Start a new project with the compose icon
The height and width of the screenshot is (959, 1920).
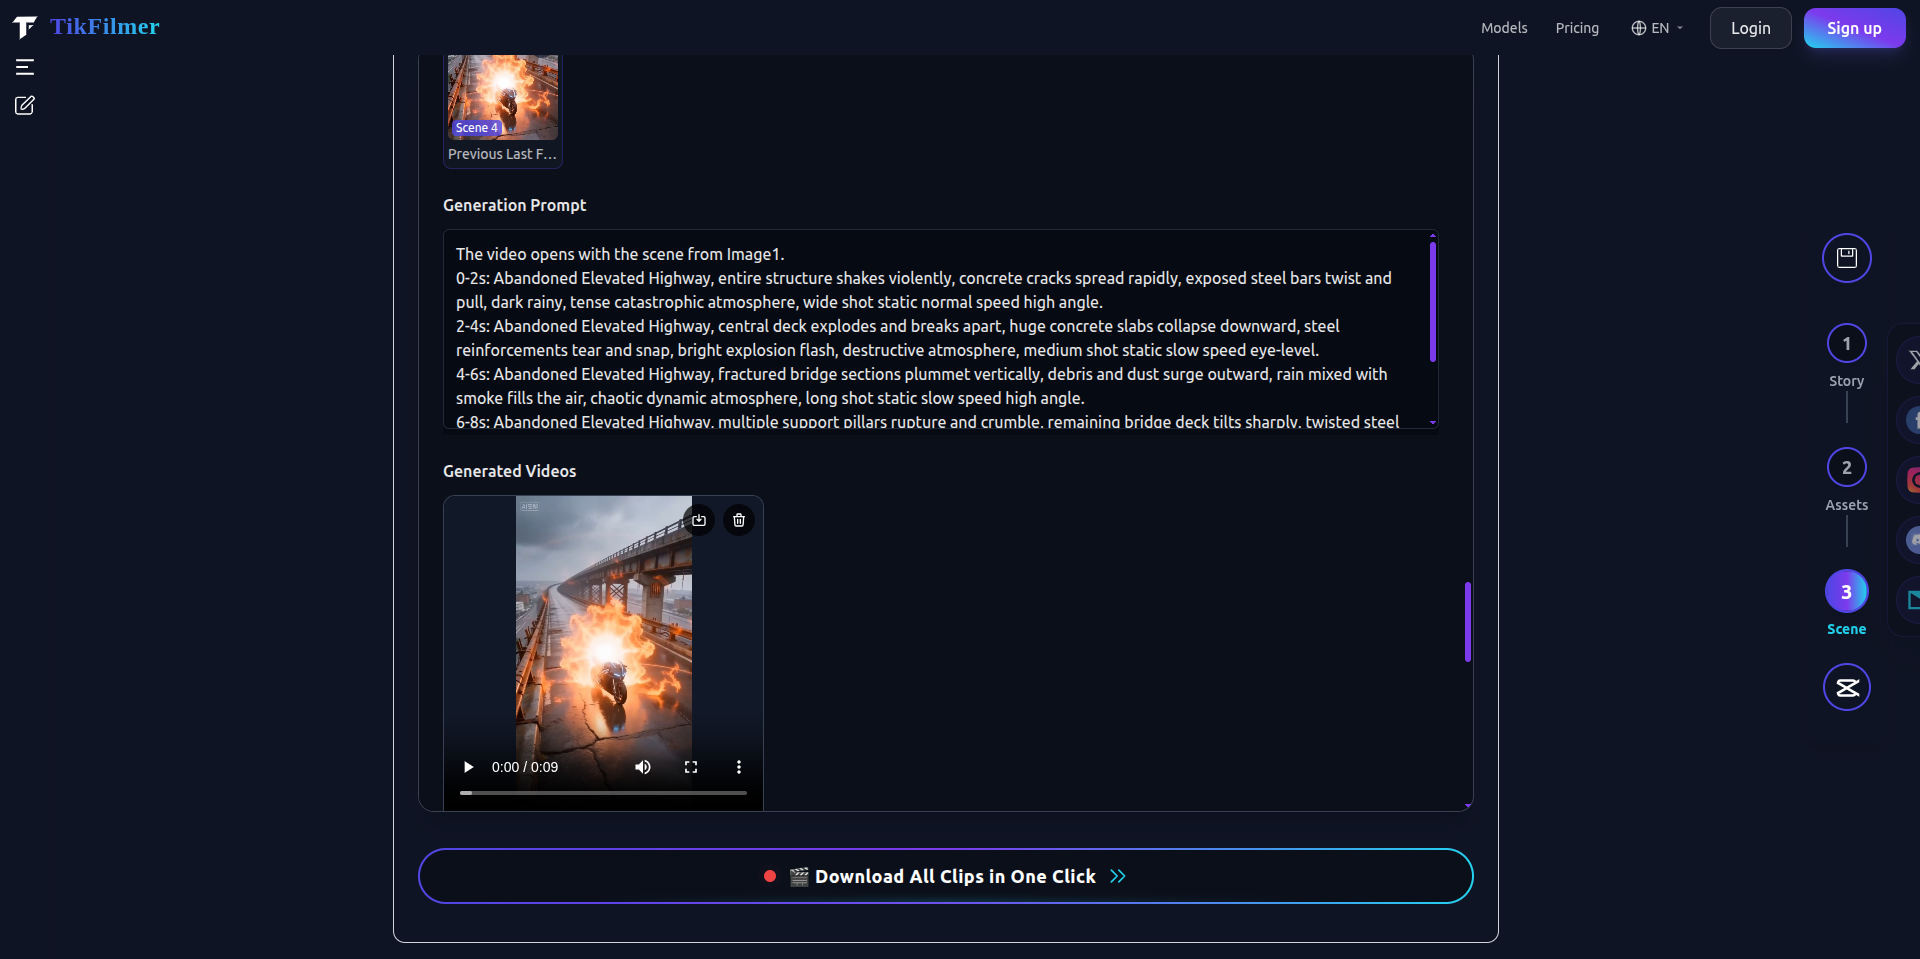[x=25, y=105]
